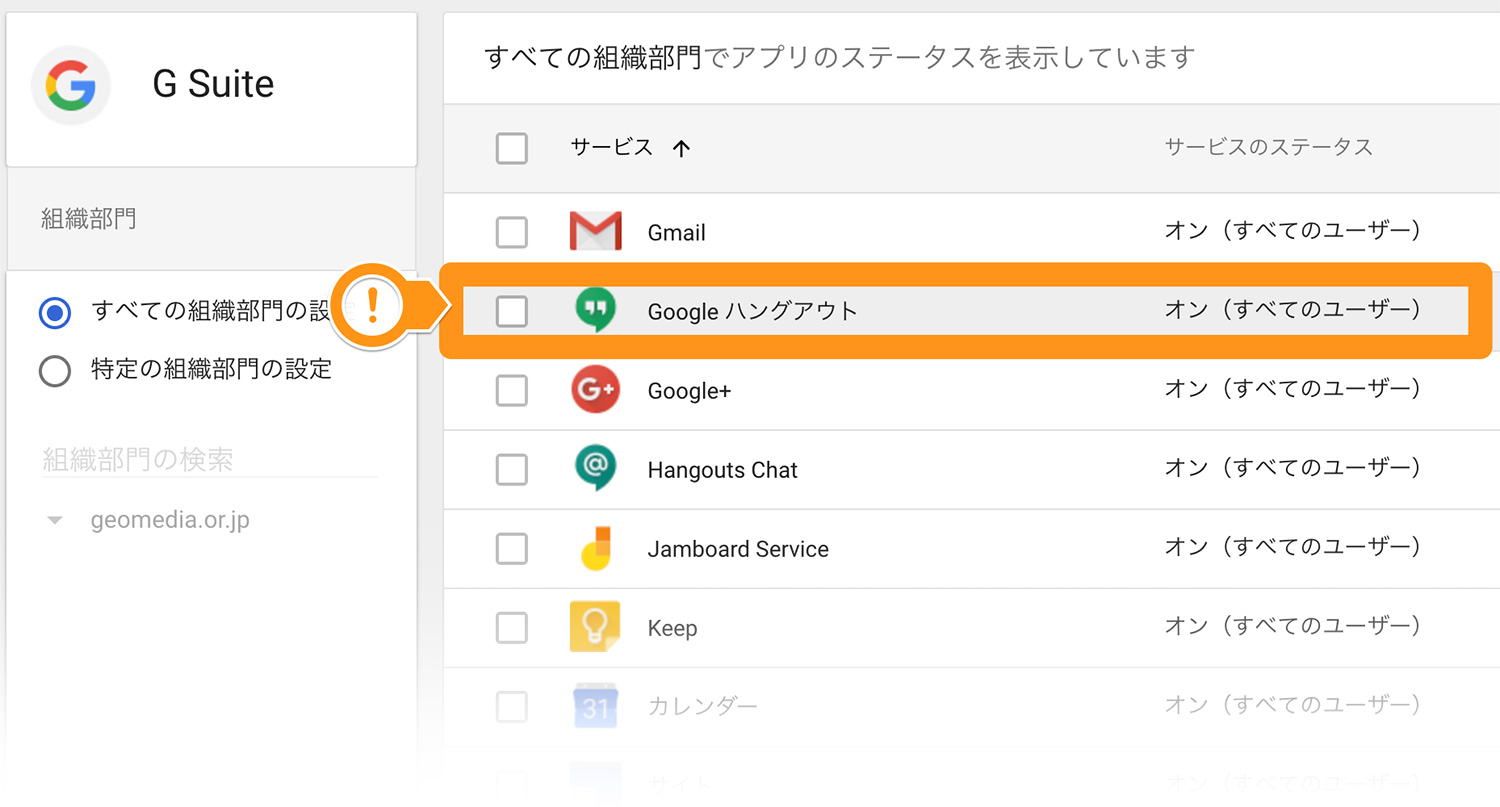Select the geomedia.or.jp organization unit
The height and width of the screenshot is (807, 1500).
[x=169, y=521]
